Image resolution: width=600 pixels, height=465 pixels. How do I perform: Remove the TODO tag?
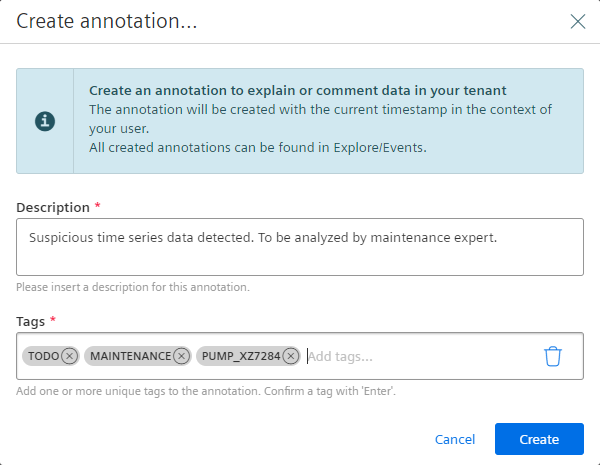pos(69,356)
